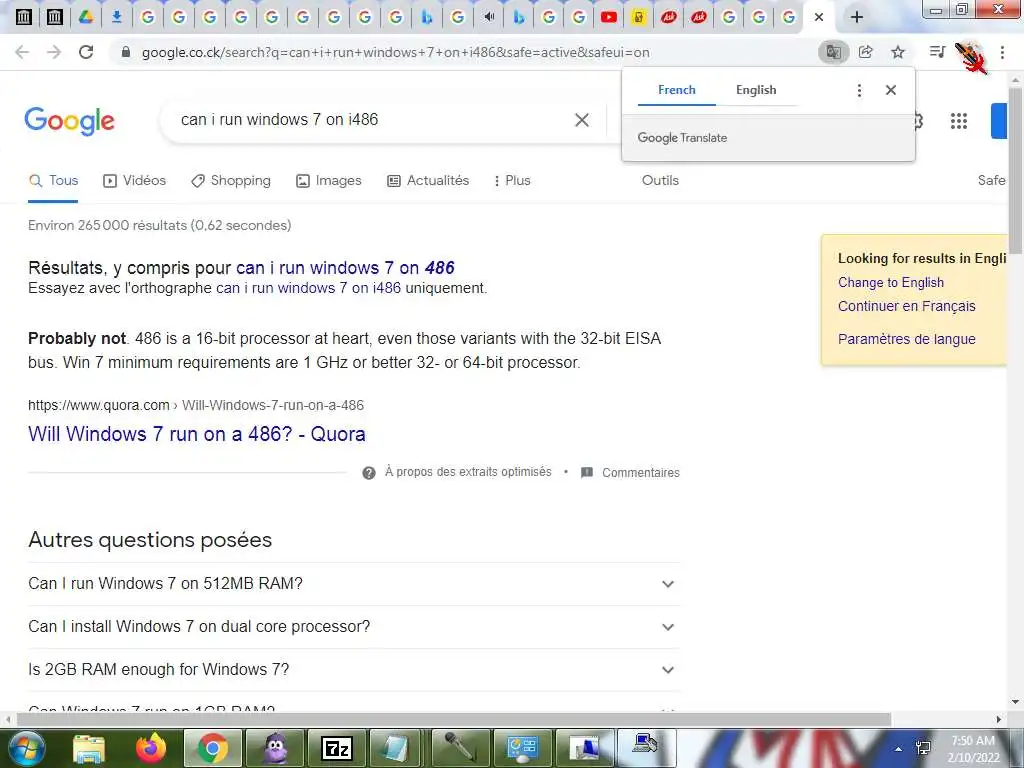1024x768 pixels.
Task: Select English in the translate popup
Action: tap(756, 90)
